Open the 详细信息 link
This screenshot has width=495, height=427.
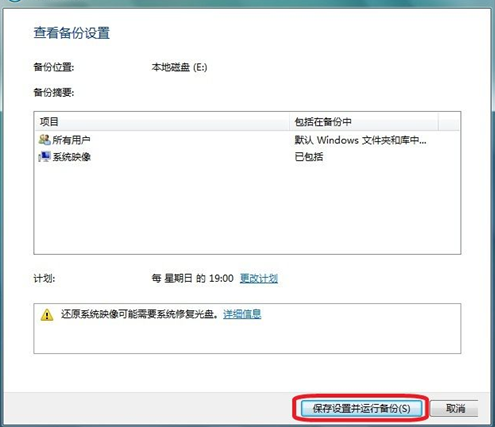coord(242,314)
